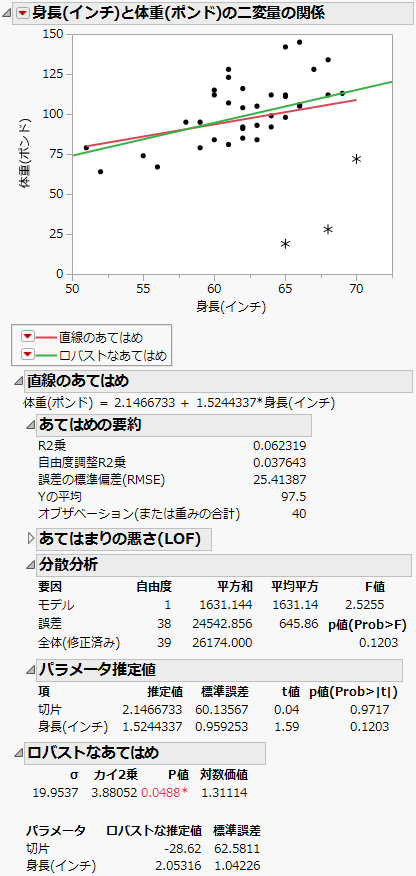Collapse the bivariate report outline disclosure triangle
The image size is (416, 876).
pyautogui.click(x=7, y=13)
